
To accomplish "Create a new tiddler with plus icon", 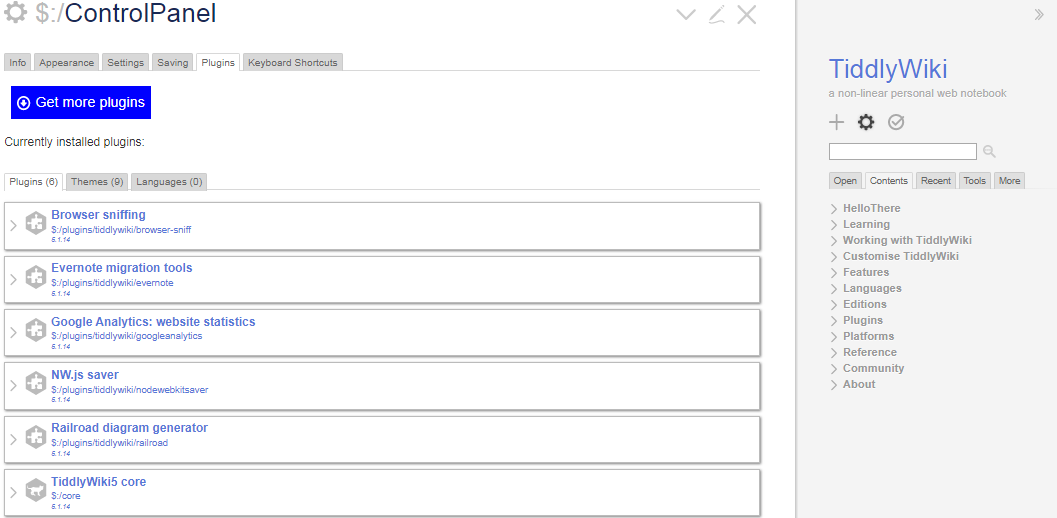I will pos(837,122).
